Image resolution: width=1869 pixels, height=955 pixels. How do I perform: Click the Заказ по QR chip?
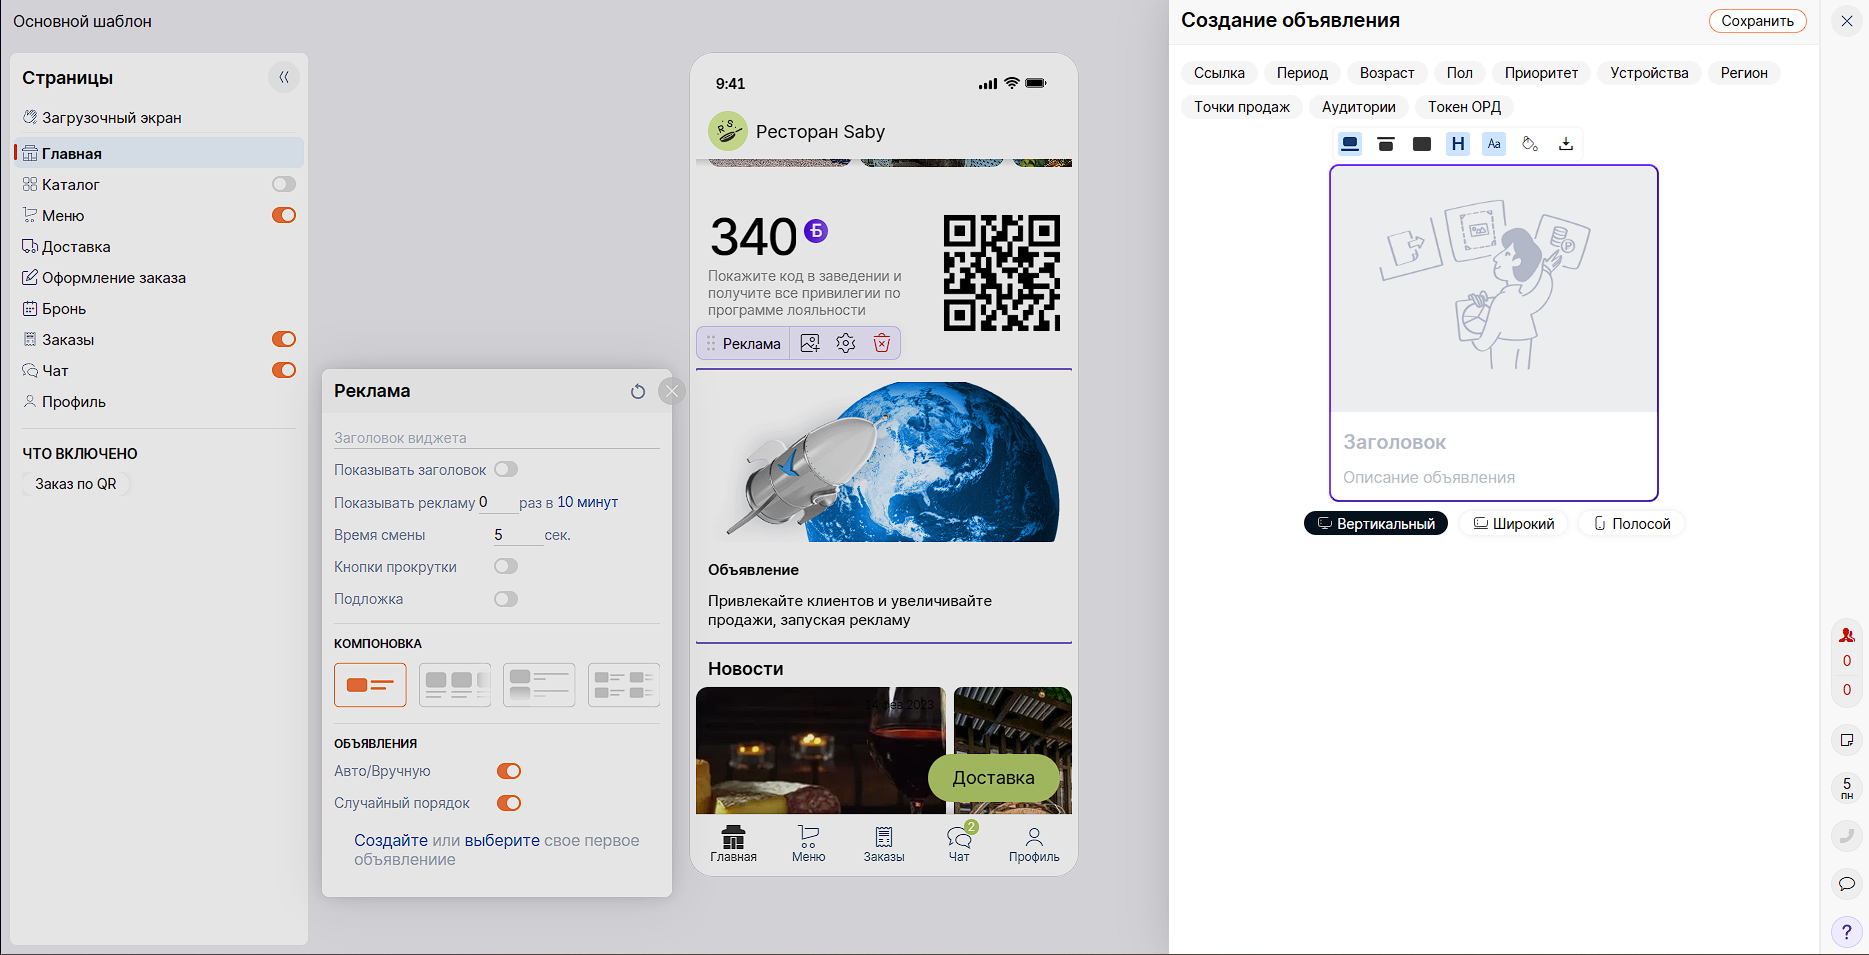[76, 484]
